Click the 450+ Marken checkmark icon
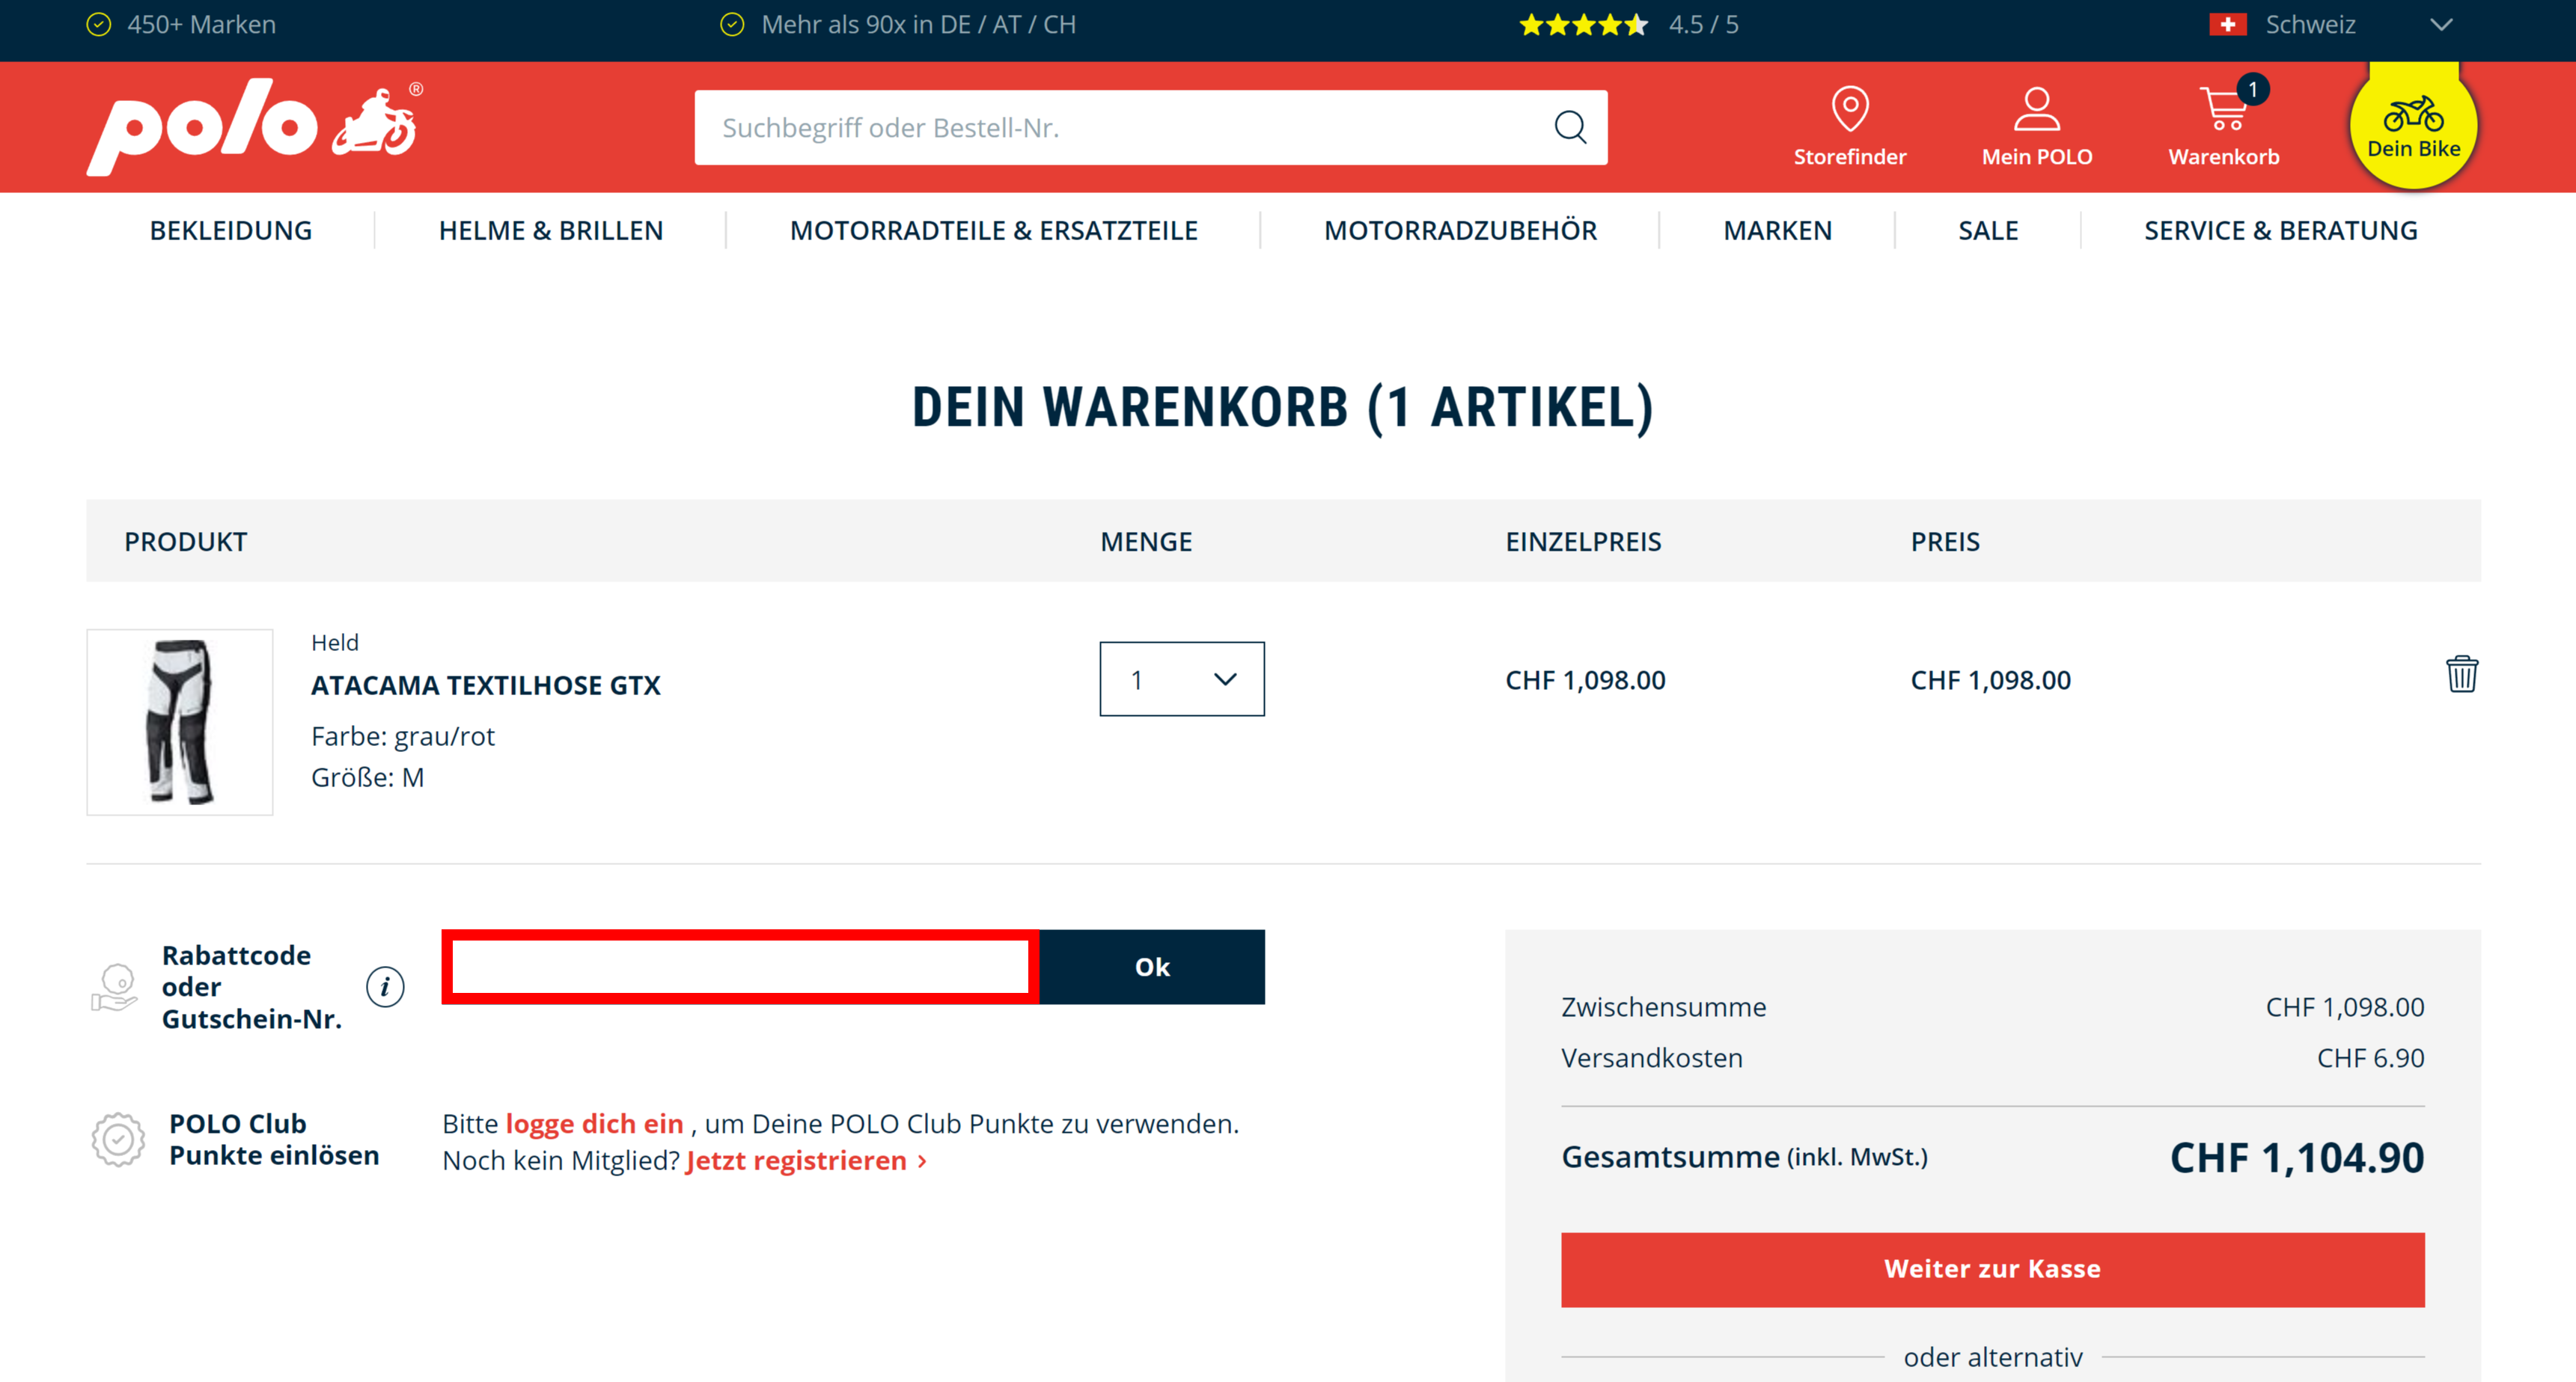The width and height of the screenshot is (2576, 1382). point(98,24)
